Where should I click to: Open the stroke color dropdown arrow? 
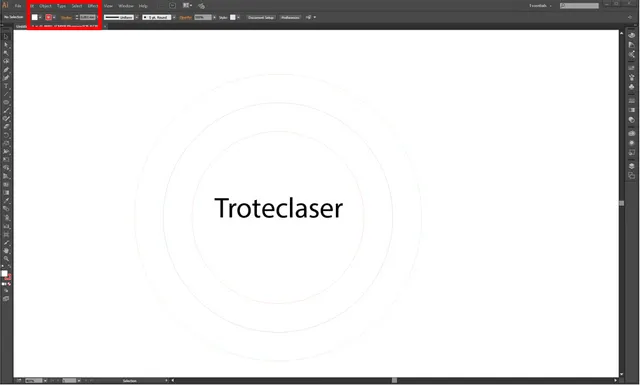point(54,18)
